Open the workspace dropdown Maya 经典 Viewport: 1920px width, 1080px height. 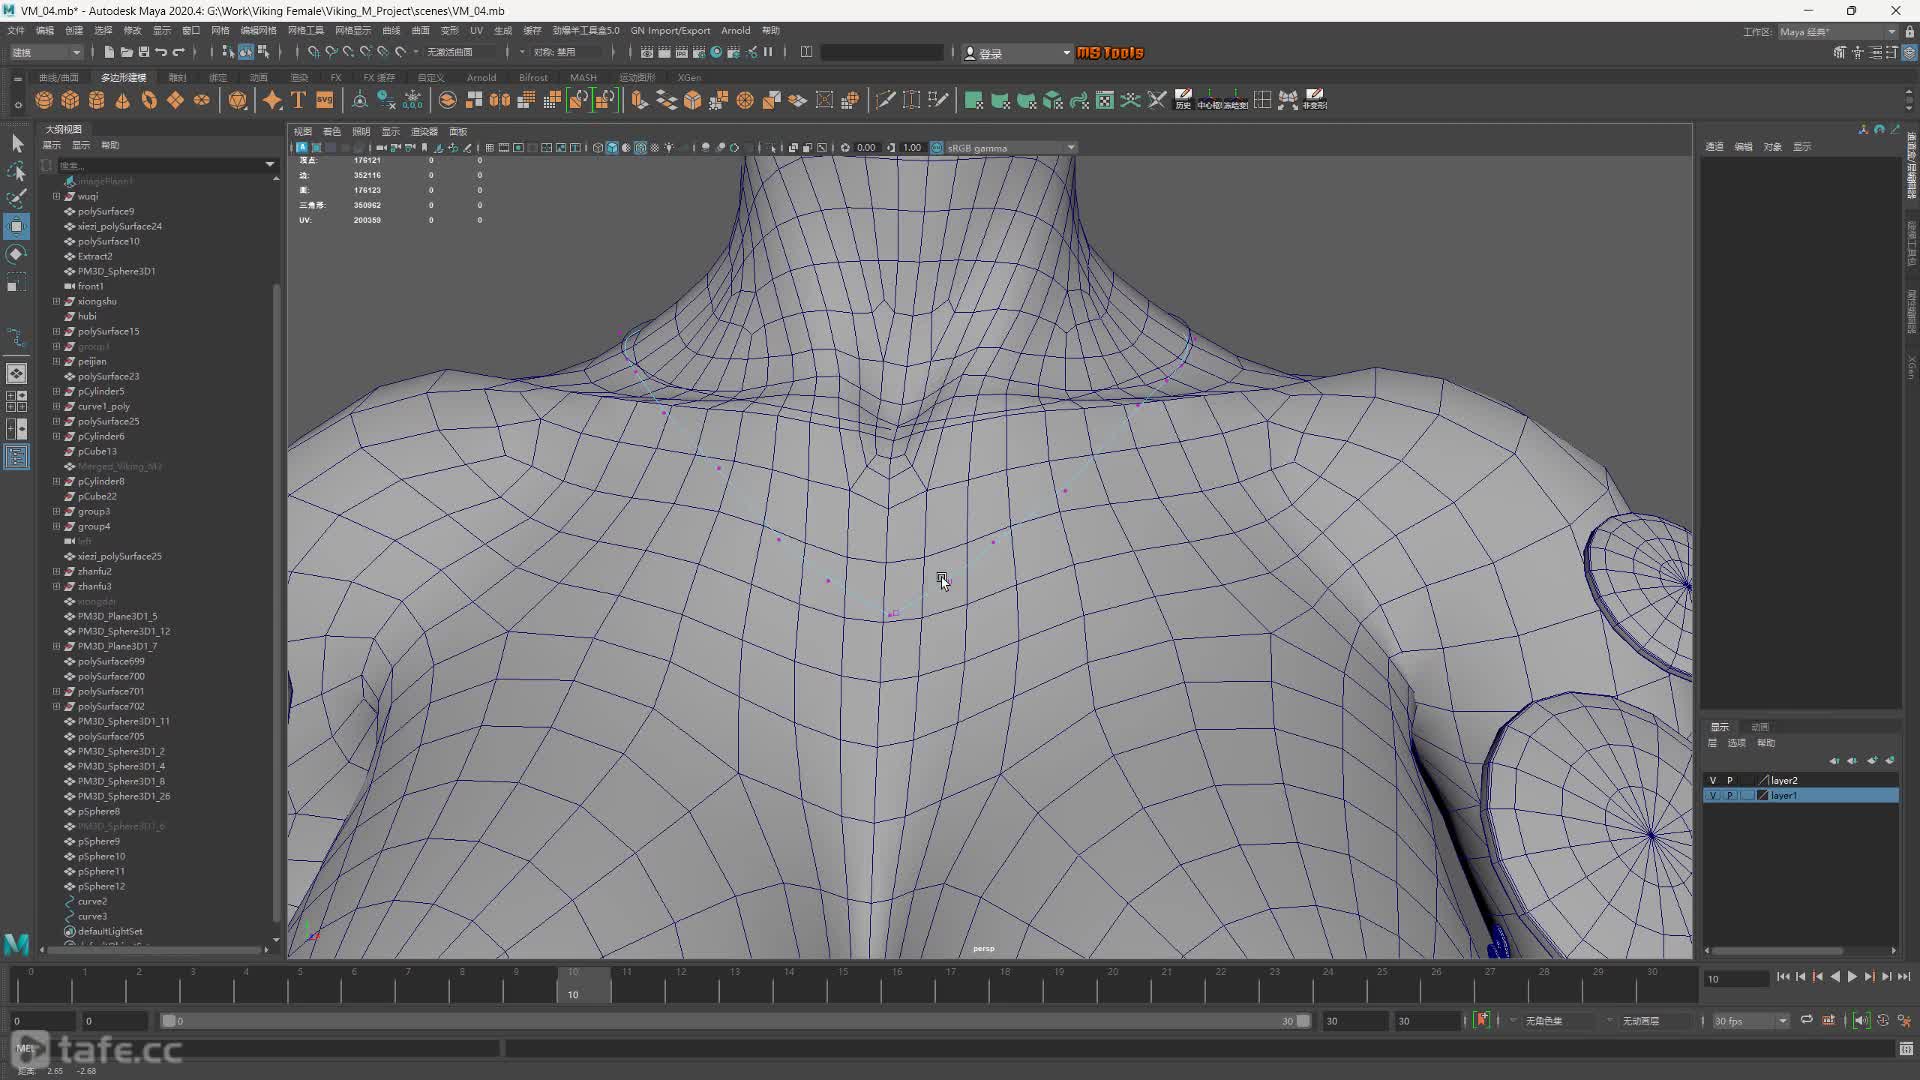click(1837, 31)
